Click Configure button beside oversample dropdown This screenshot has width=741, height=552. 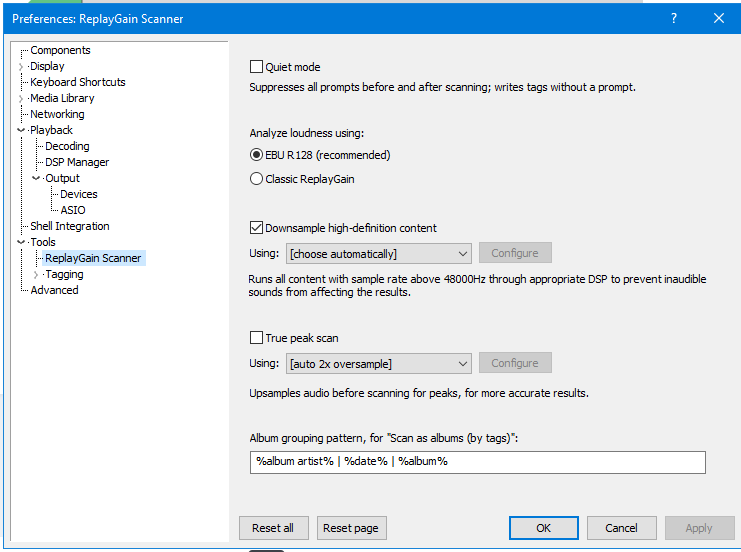point(515,363)
